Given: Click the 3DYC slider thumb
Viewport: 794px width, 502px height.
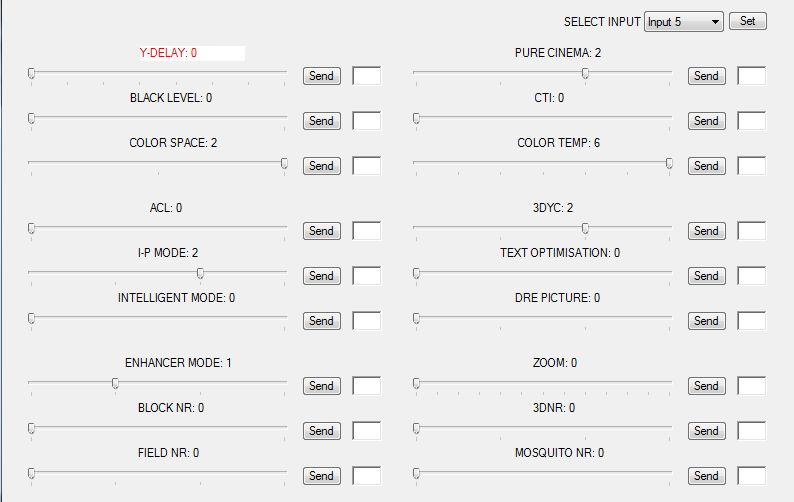Looking at the screenshot, I should [x=586, y=228].
